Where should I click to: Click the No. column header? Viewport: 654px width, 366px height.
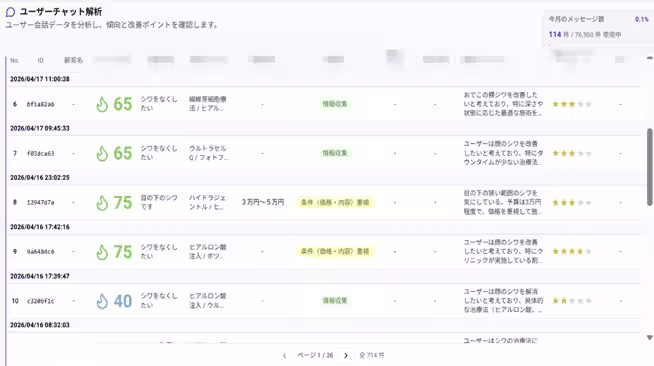coord(15,60)
